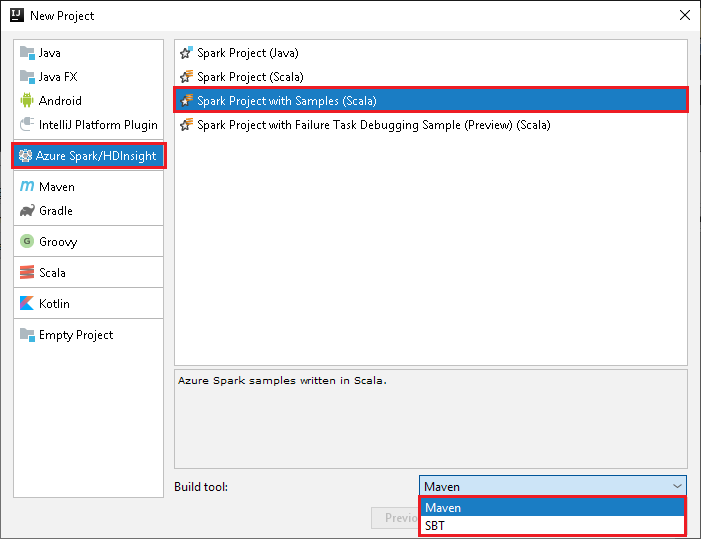Select the Kotlin project type
701x539 pixels.
(x=89, y=303)
